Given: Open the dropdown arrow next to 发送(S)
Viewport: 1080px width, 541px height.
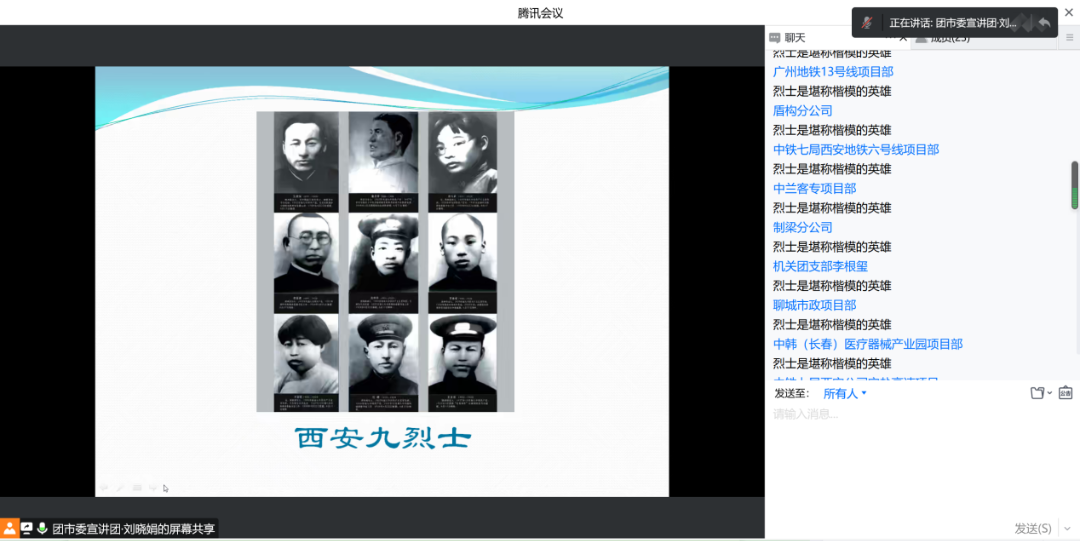Looking at the screenshot, I should (1069, 528).
